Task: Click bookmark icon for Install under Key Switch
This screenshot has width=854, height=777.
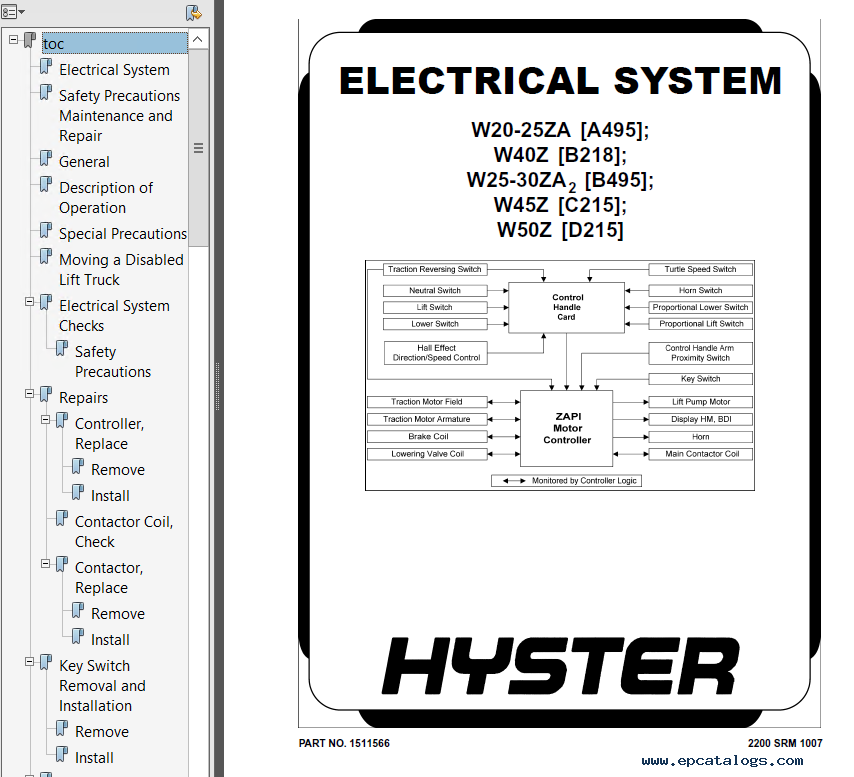Action: [62, 755]
